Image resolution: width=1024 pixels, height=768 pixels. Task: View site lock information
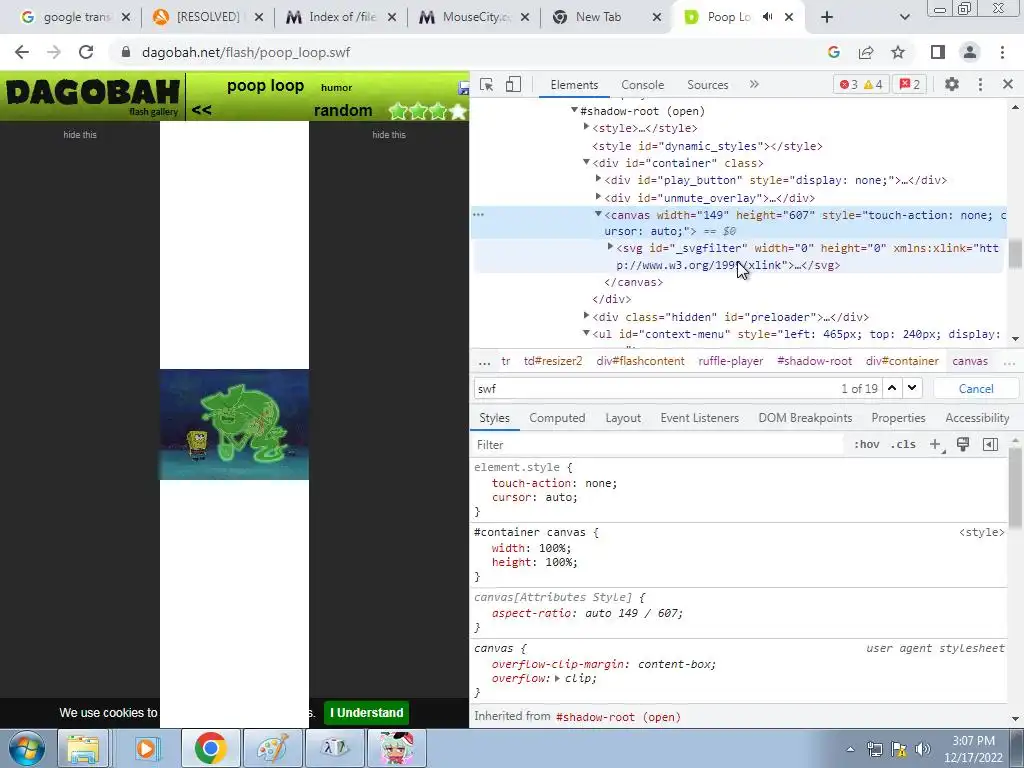click(x=126, y=52)
